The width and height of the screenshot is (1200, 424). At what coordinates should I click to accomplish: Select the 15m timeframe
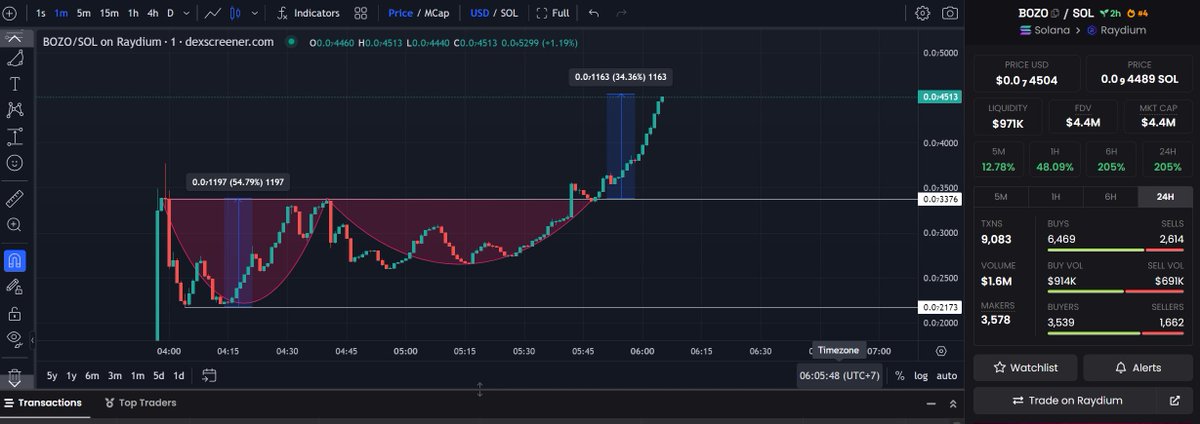[110, 13]
